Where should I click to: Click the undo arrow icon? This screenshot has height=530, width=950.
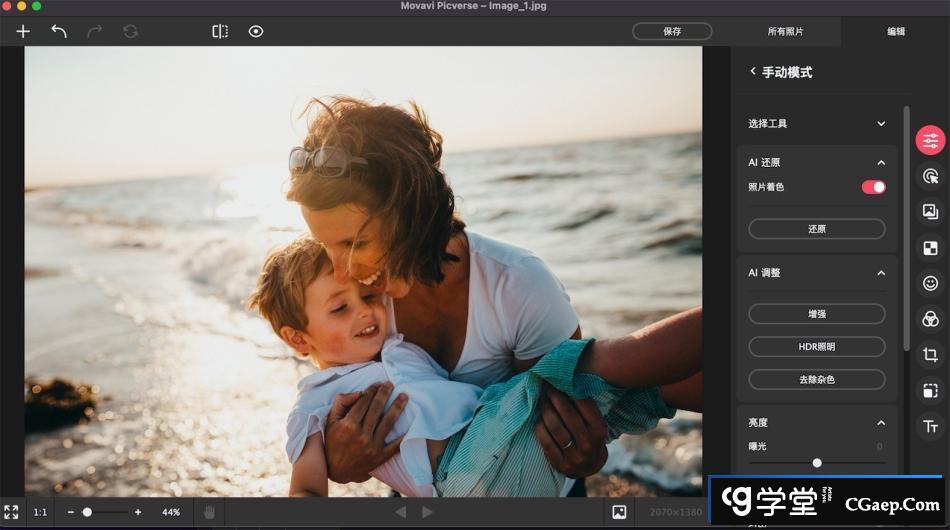pos(59,31)
